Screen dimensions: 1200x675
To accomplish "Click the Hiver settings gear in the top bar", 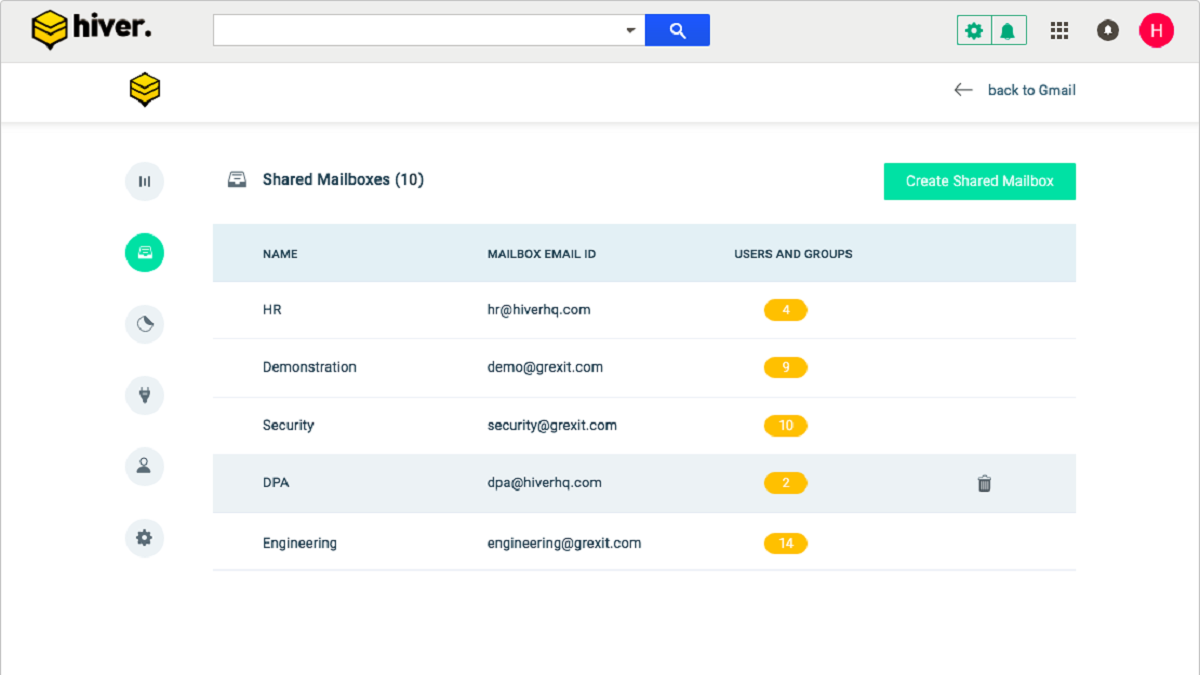I will (973, 30).
